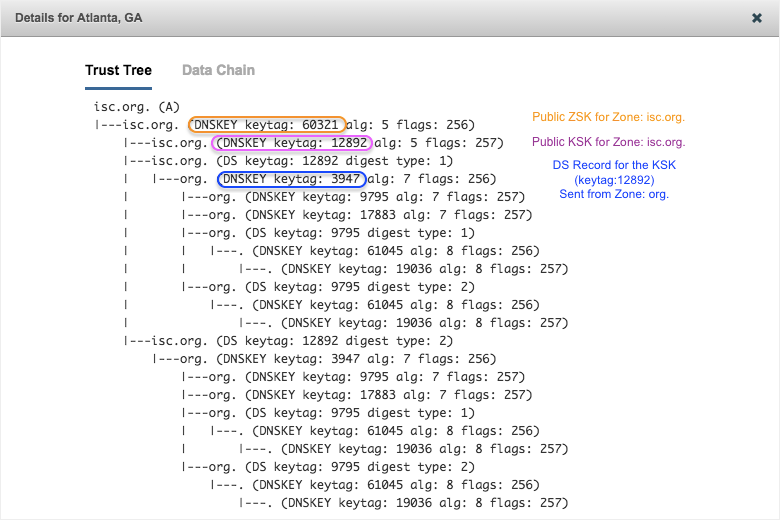Select the orange-outlined DNSKEY keytag 60321
Viewport: 780px width, 520px height.
point(266,125)
